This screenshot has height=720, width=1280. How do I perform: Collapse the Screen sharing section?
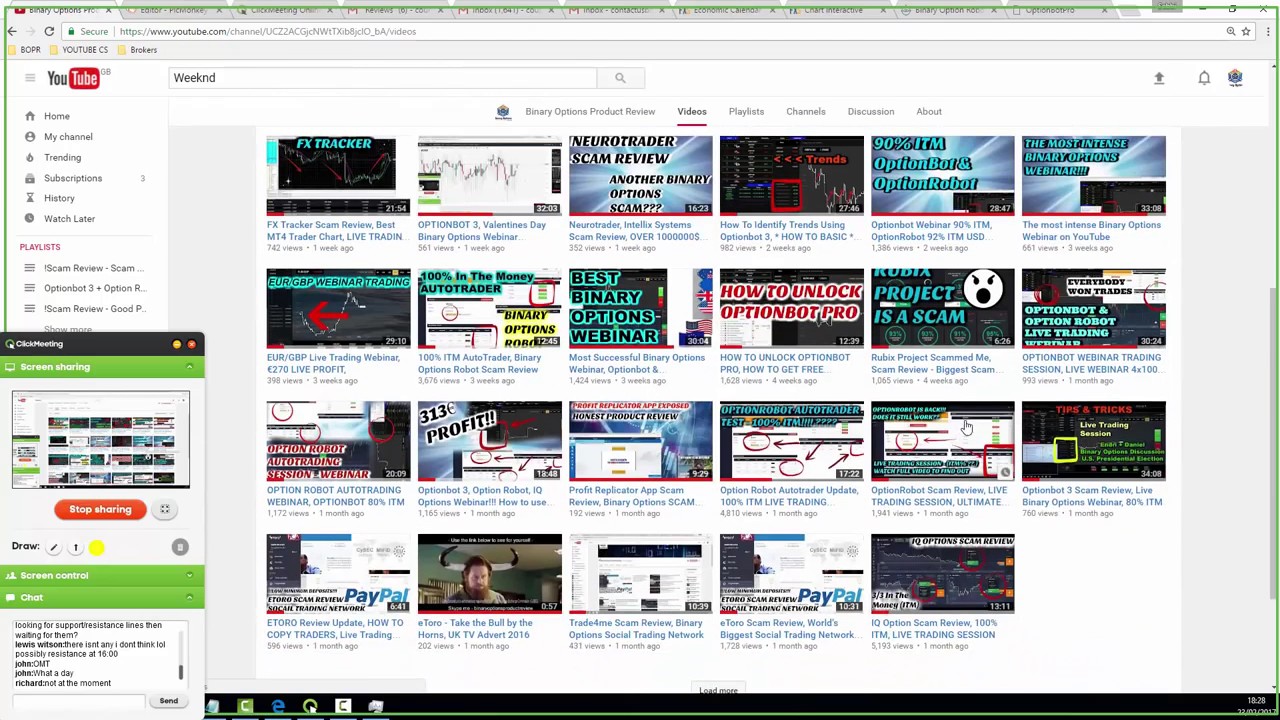click(189, 367)
